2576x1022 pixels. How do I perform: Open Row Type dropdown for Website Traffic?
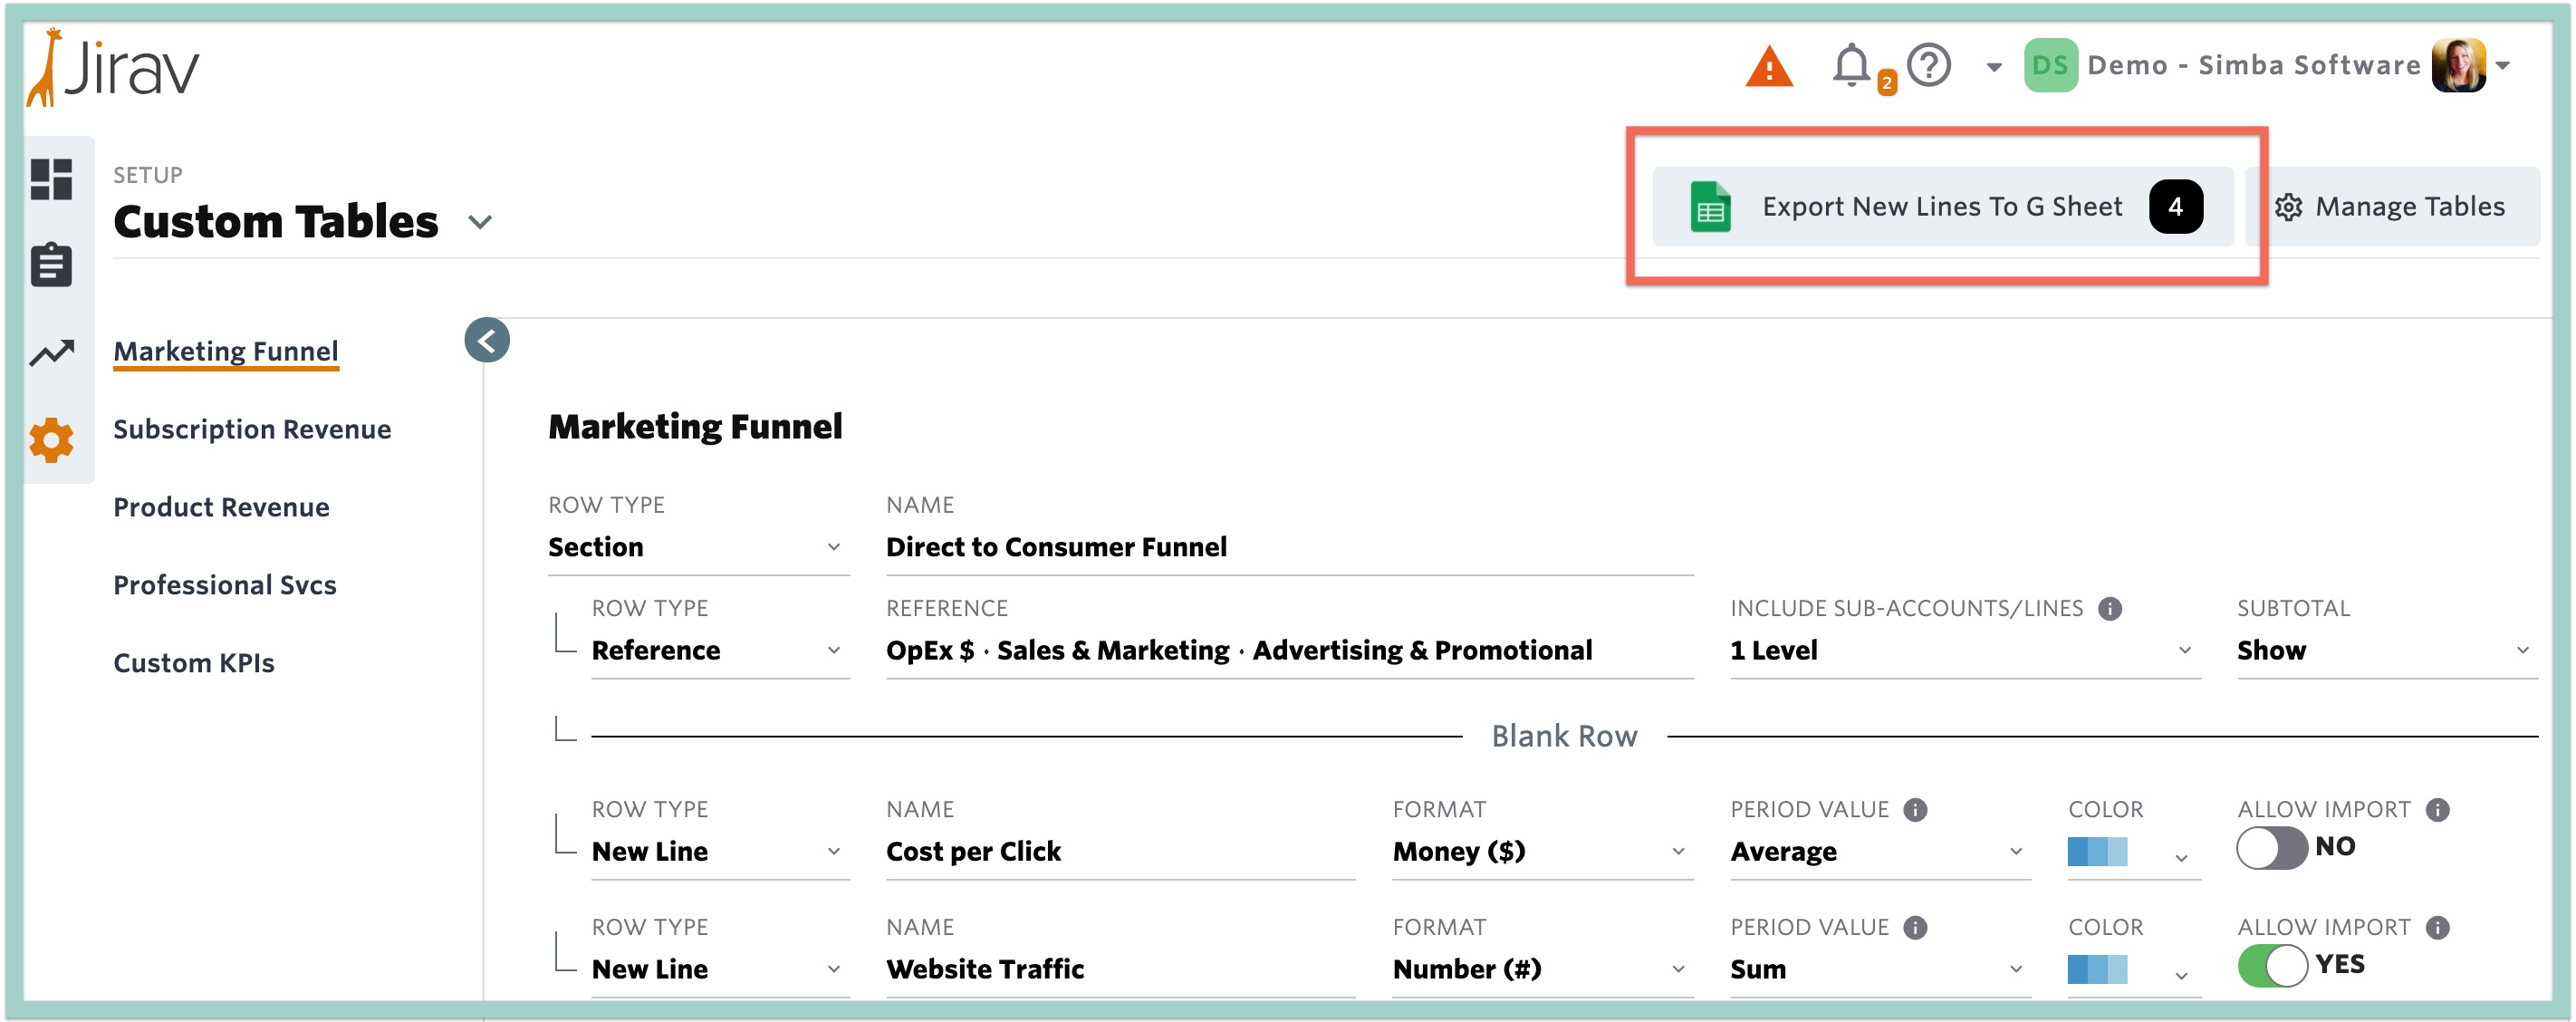pyautogui.click(x=720, y=969)
